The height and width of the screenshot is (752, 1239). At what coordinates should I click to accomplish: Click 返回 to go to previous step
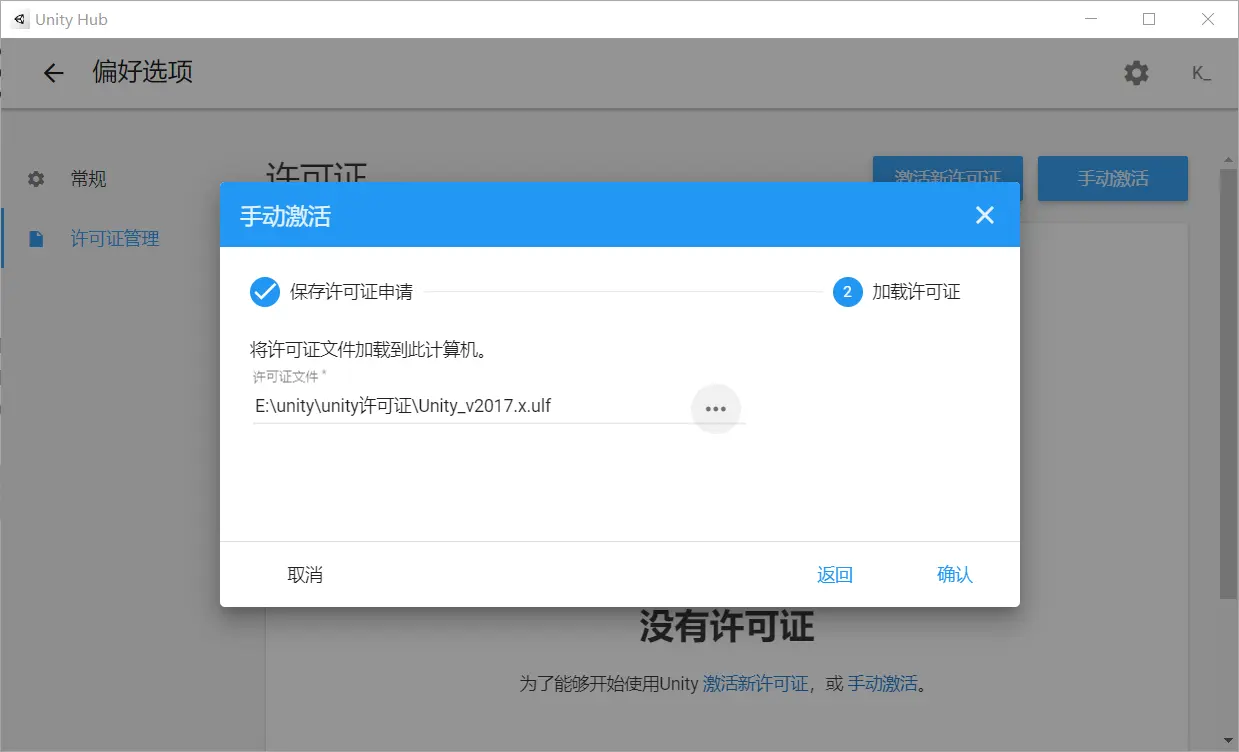coord(835,575)
